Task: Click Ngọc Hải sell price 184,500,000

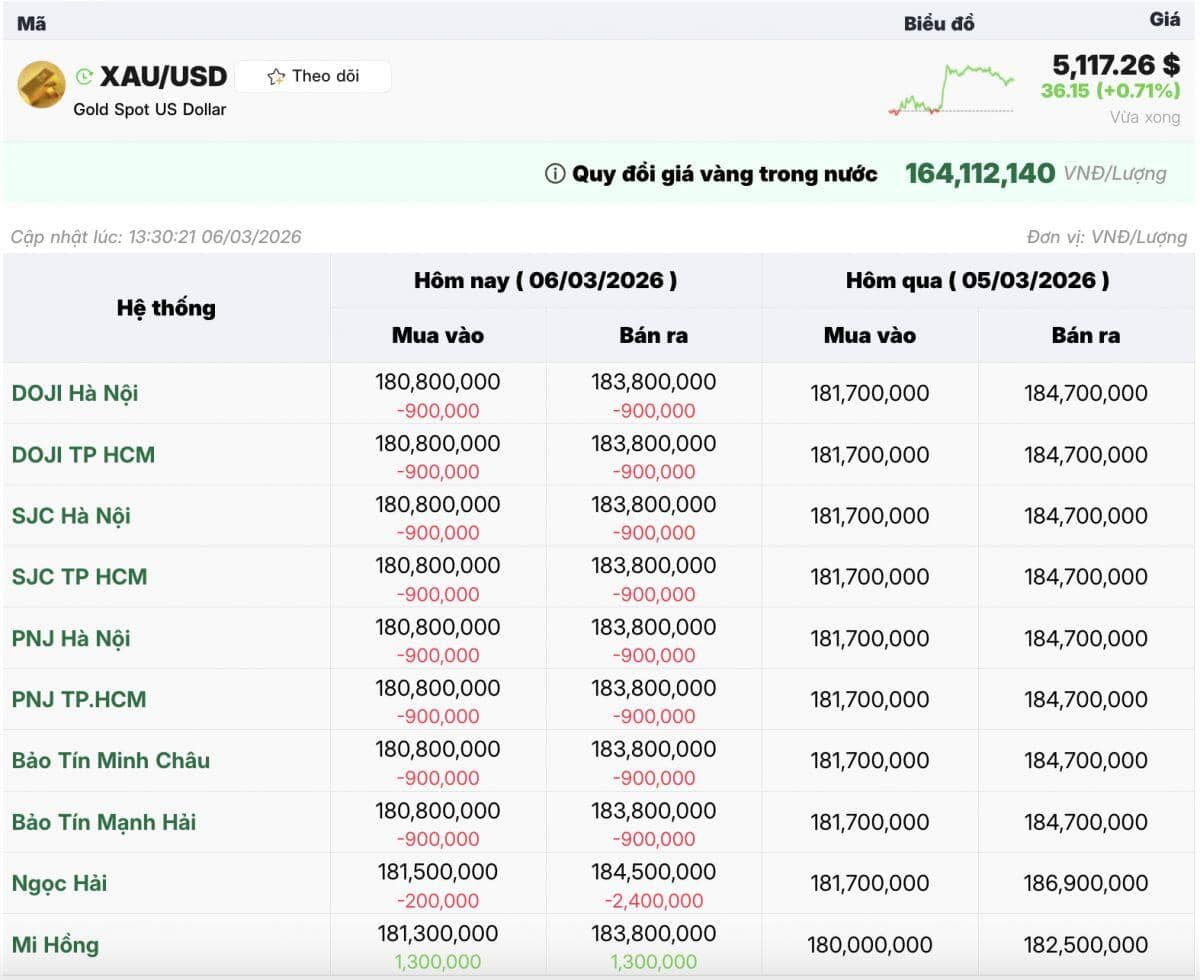Action: point(654,872)
